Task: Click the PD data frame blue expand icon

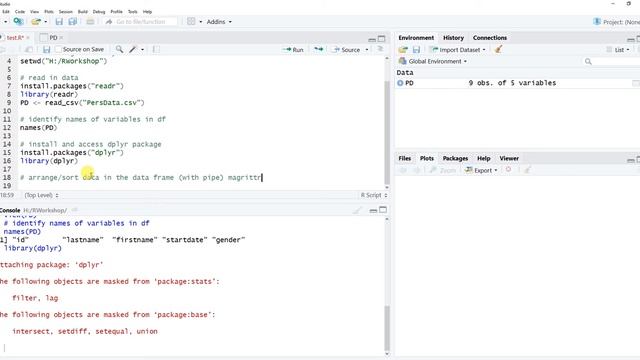Action: (400, 83)
